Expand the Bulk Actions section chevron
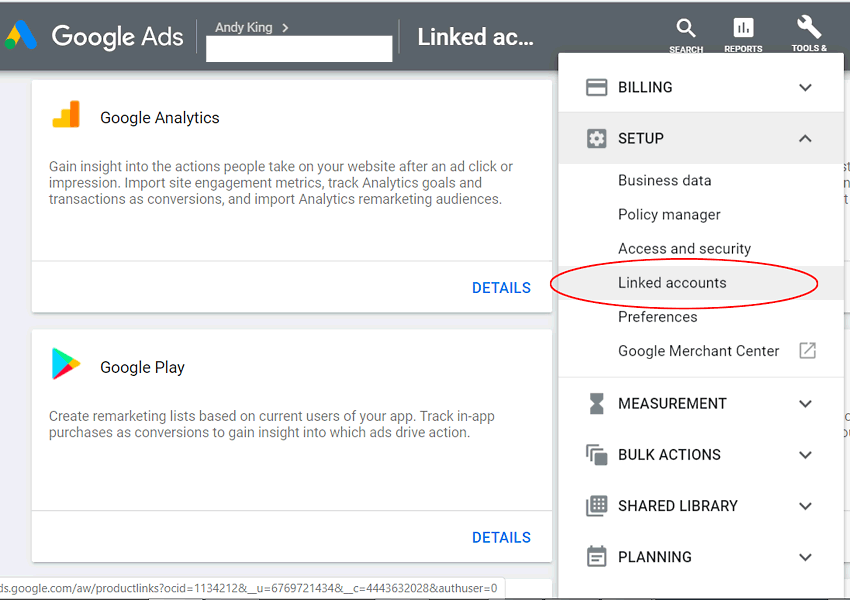This screenshot has height=600, width=850. [x=805, y=455]
